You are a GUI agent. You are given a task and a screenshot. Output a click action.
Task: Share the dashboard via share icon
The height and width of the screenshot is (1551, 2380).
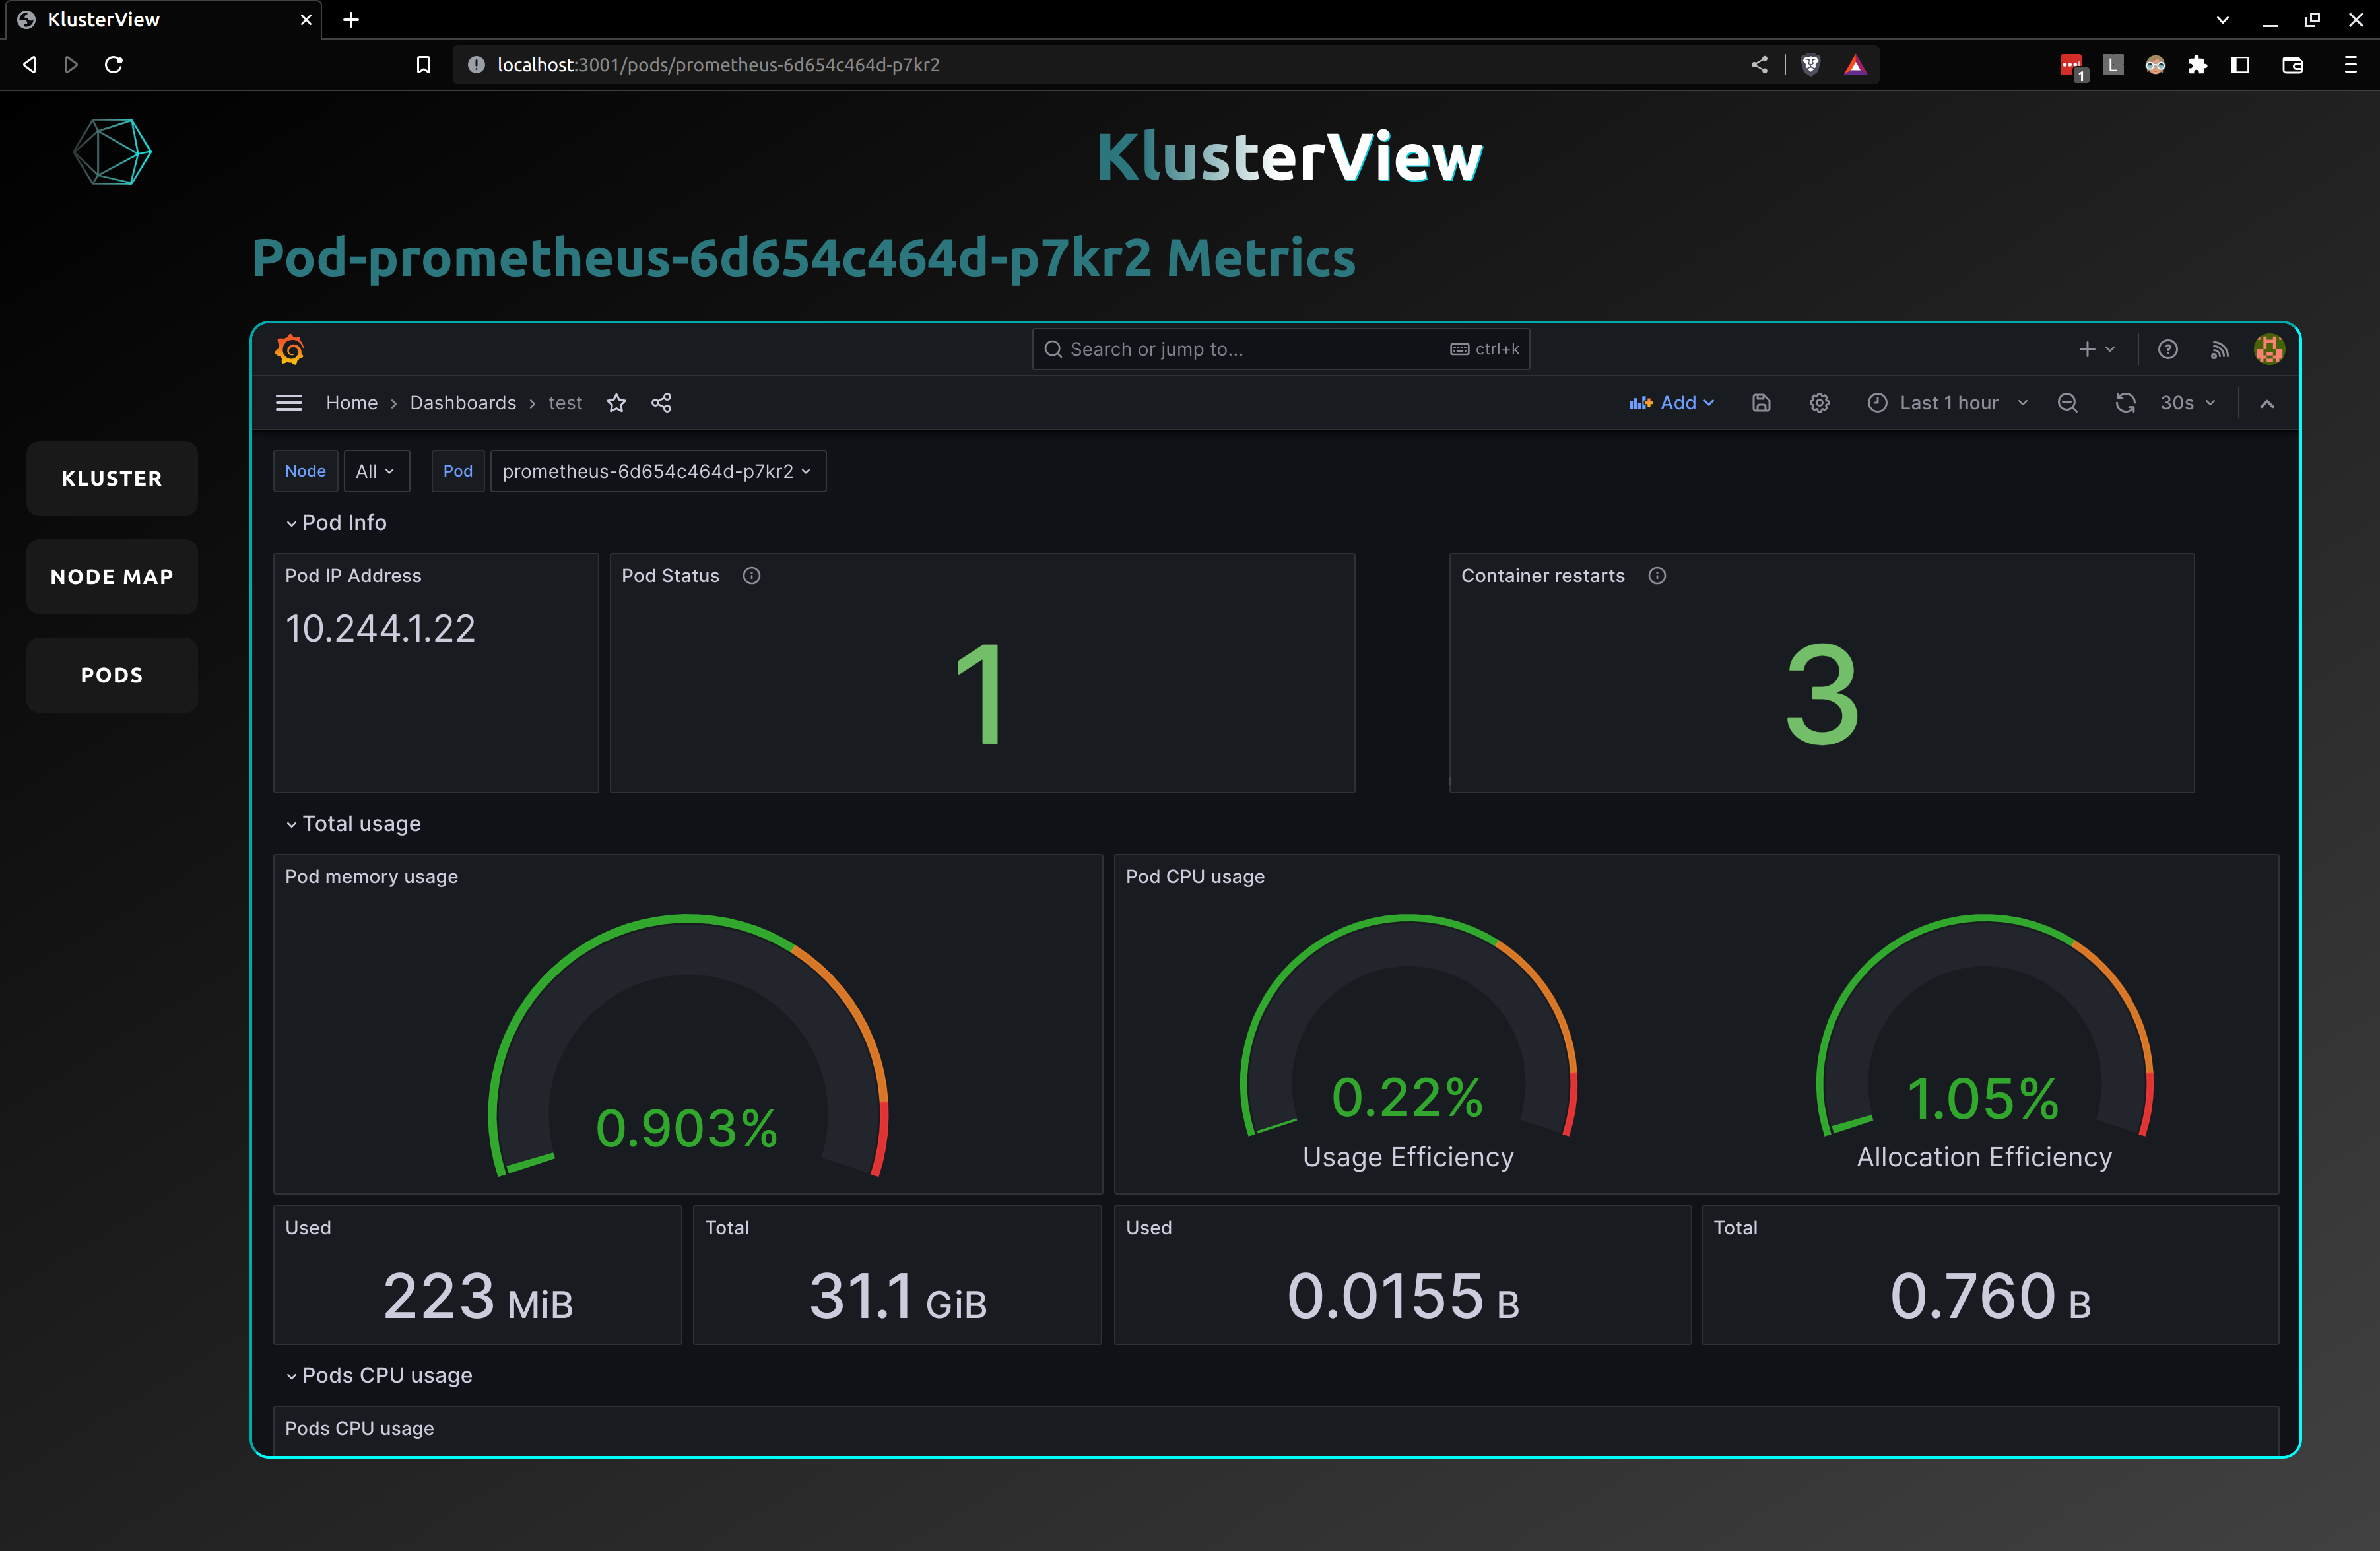662,403
